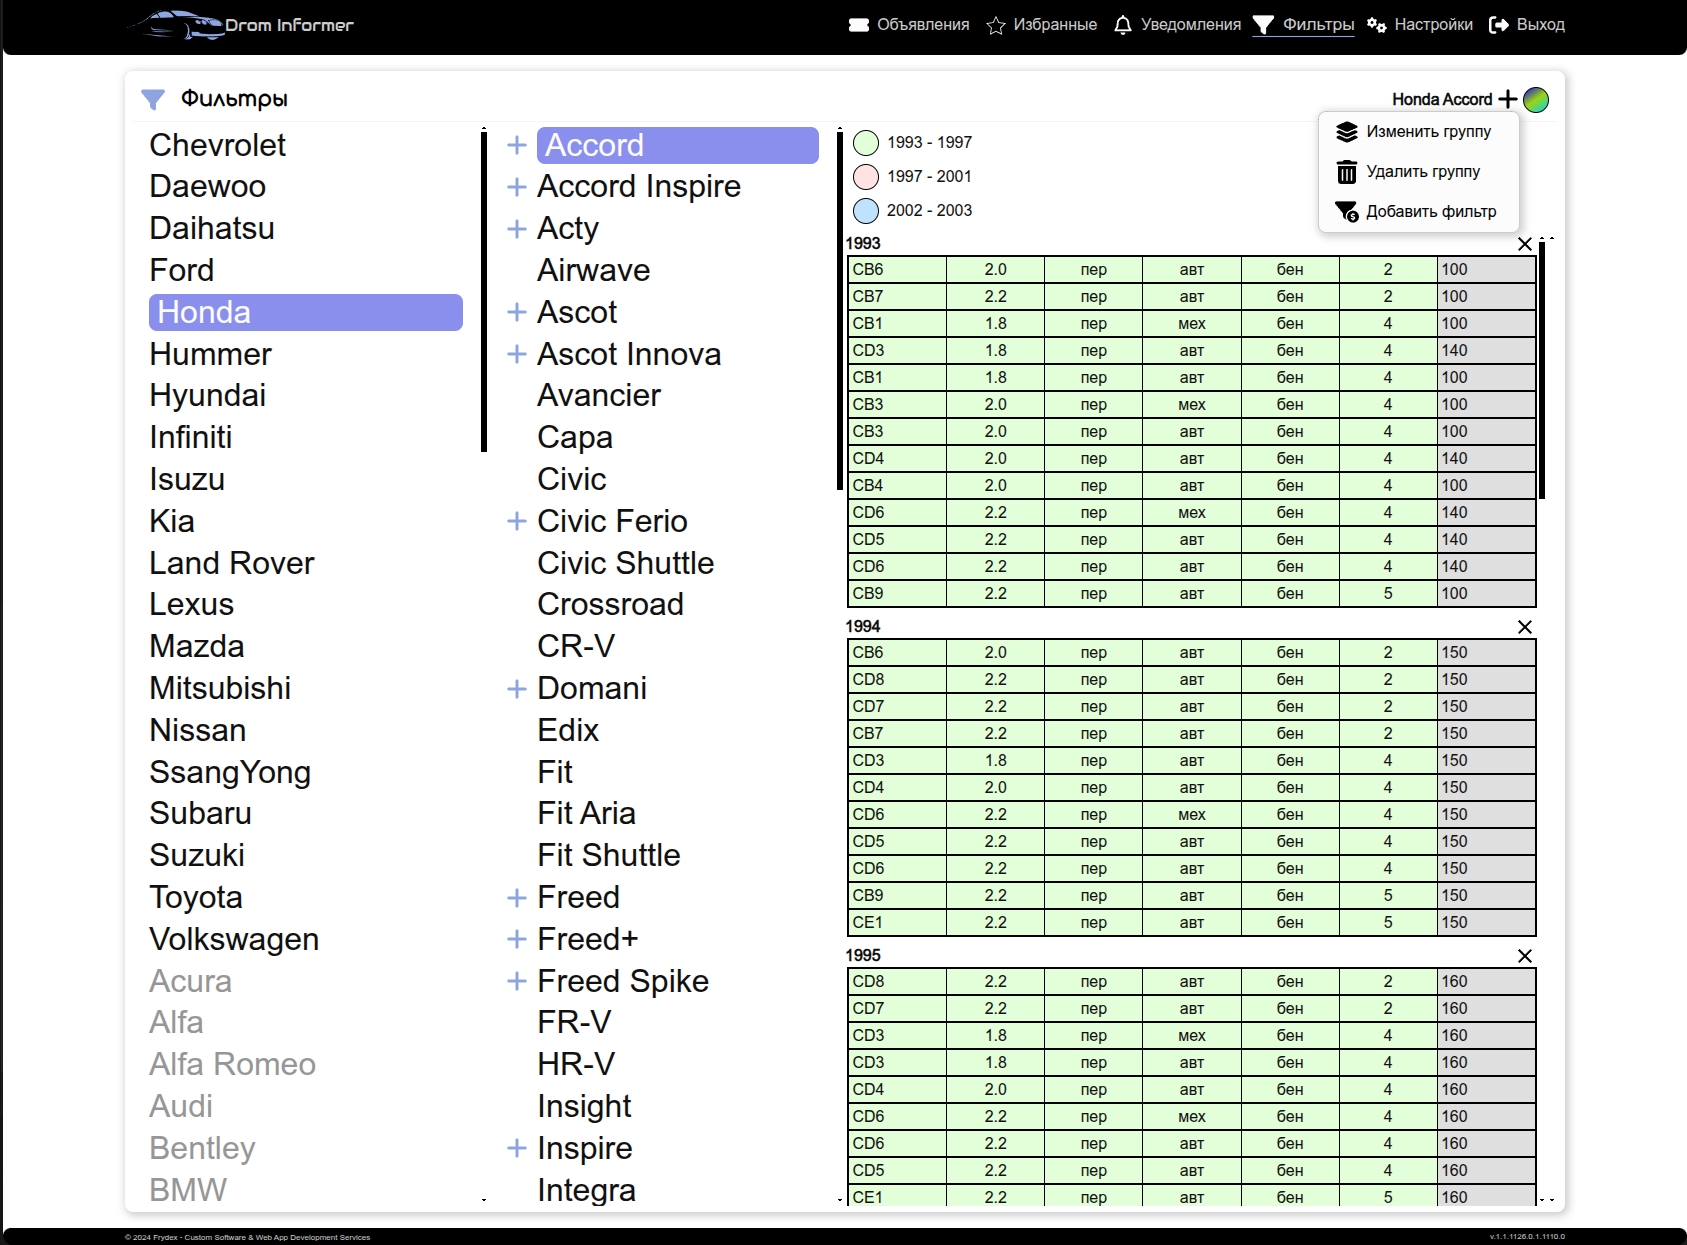The image size is (1687, 1245).
Task: Expand Inspire with its plus icon
Action: point(517,1149)
